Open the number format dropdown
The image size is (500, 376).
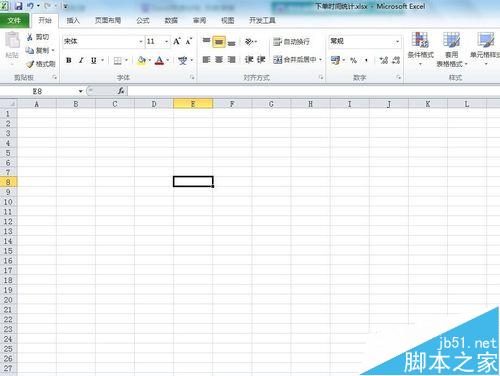pos(397,42)
